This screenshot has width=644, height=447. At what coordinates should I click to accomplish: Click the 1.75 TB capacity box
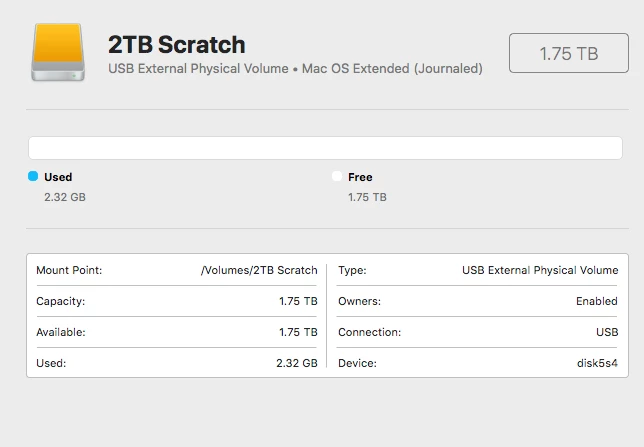click(x=568, y=53)
